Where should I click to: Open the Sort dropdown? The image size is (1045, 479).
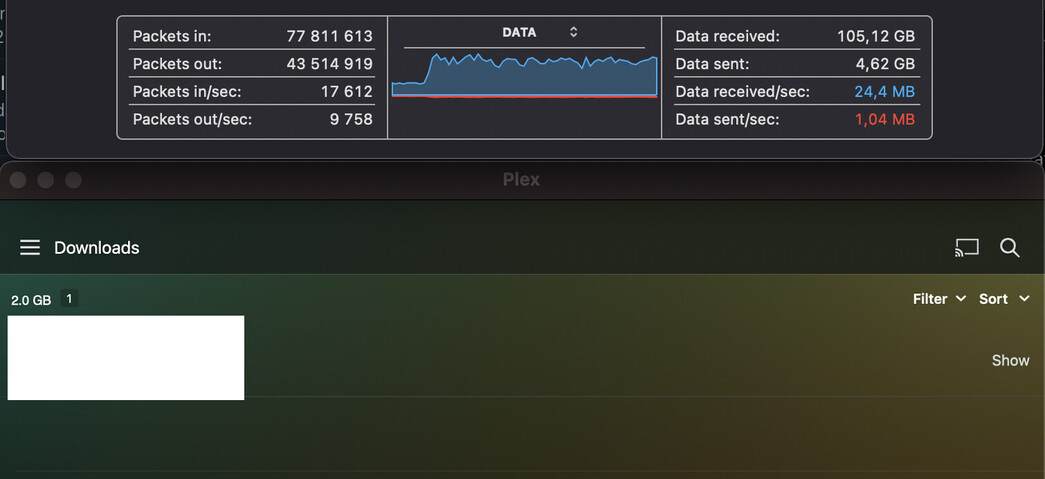click(x=1004, y=299)
